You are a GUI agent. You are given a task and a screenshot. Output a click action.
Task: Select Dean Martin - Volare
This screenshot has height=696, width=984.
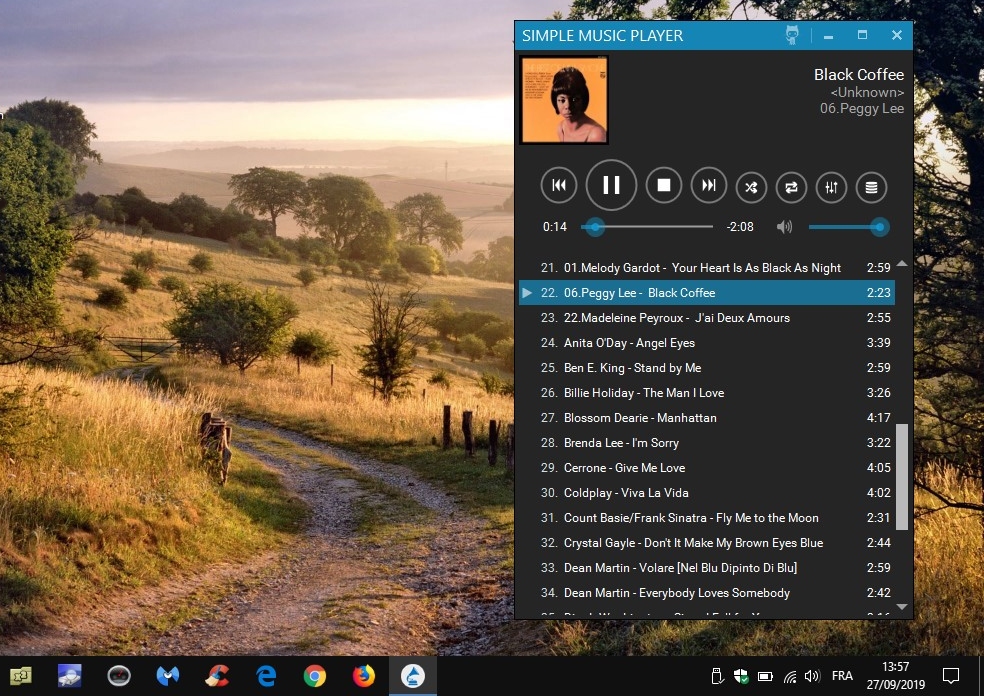click(x=707, y=568)
